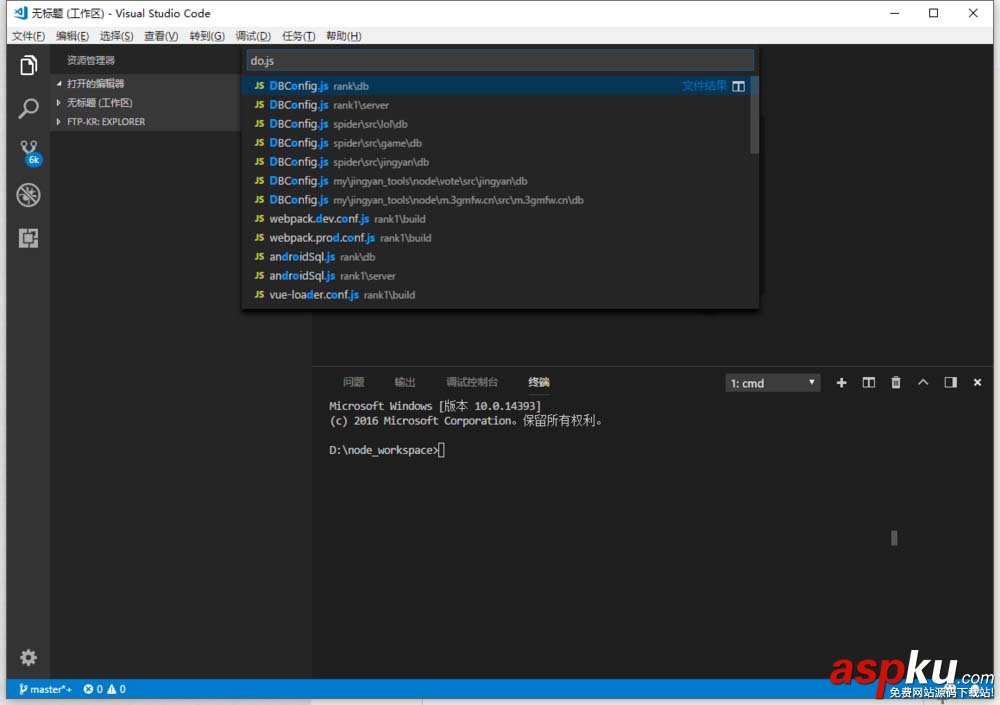Open the 文件(F) menu
The height and width of the screenshot is (705, 1000).
(28, 36)
